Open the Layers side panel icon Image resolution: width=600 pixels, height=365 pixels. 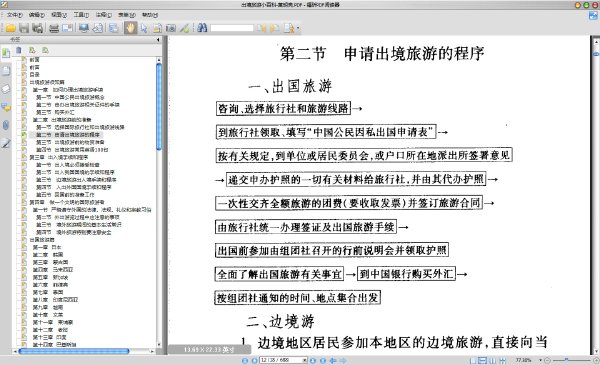click(6, 89)
